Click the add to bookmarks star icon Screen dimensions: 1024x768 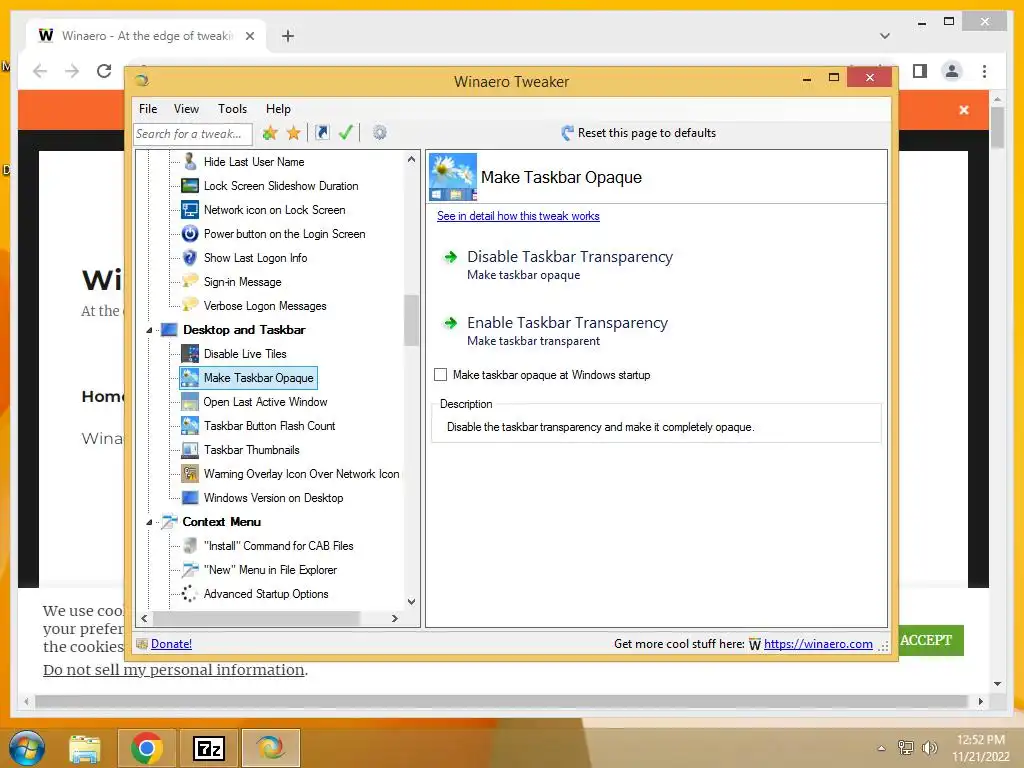270,133
